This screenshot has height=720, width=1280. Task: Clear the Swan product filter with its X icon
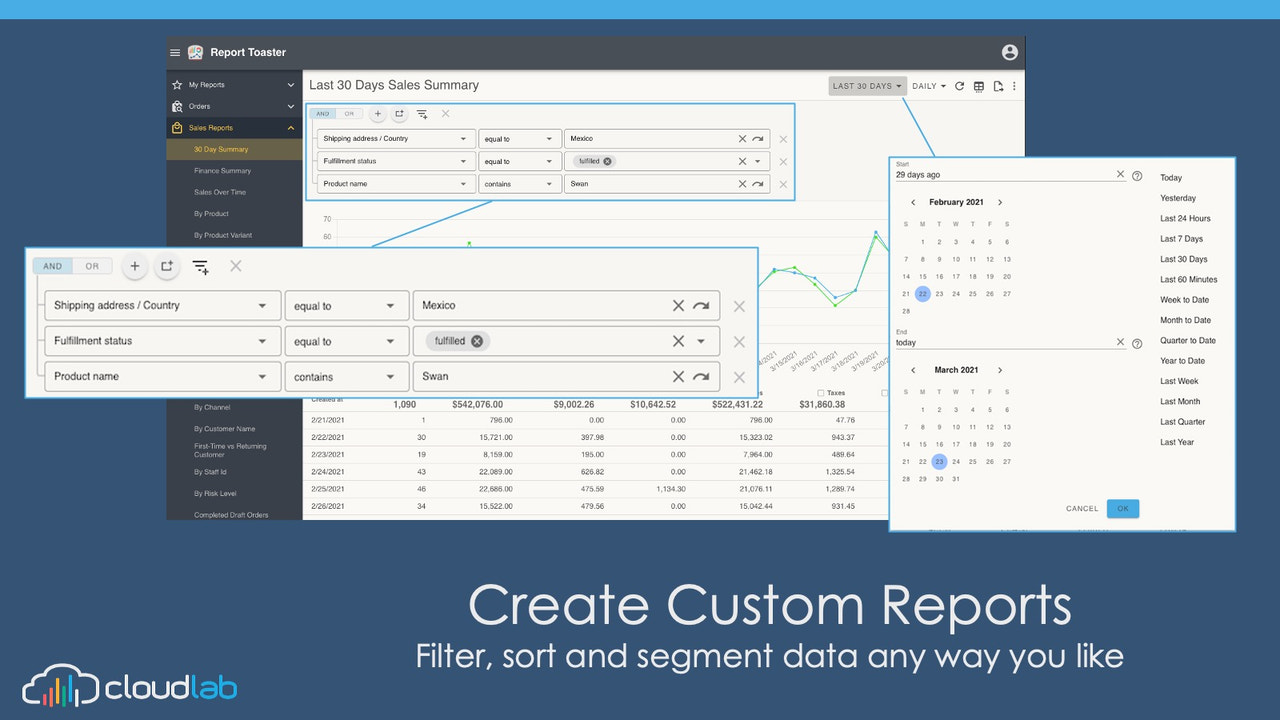[679, 376]
